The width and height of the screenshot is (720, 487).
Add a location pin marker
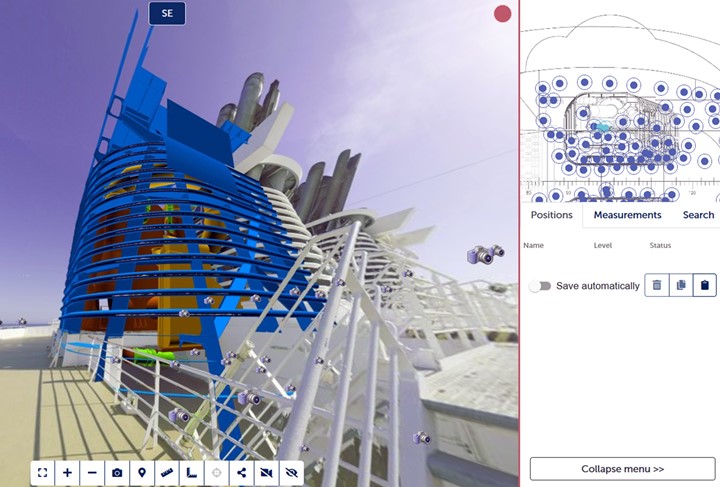pyautogui.click(x=142, y=473)
